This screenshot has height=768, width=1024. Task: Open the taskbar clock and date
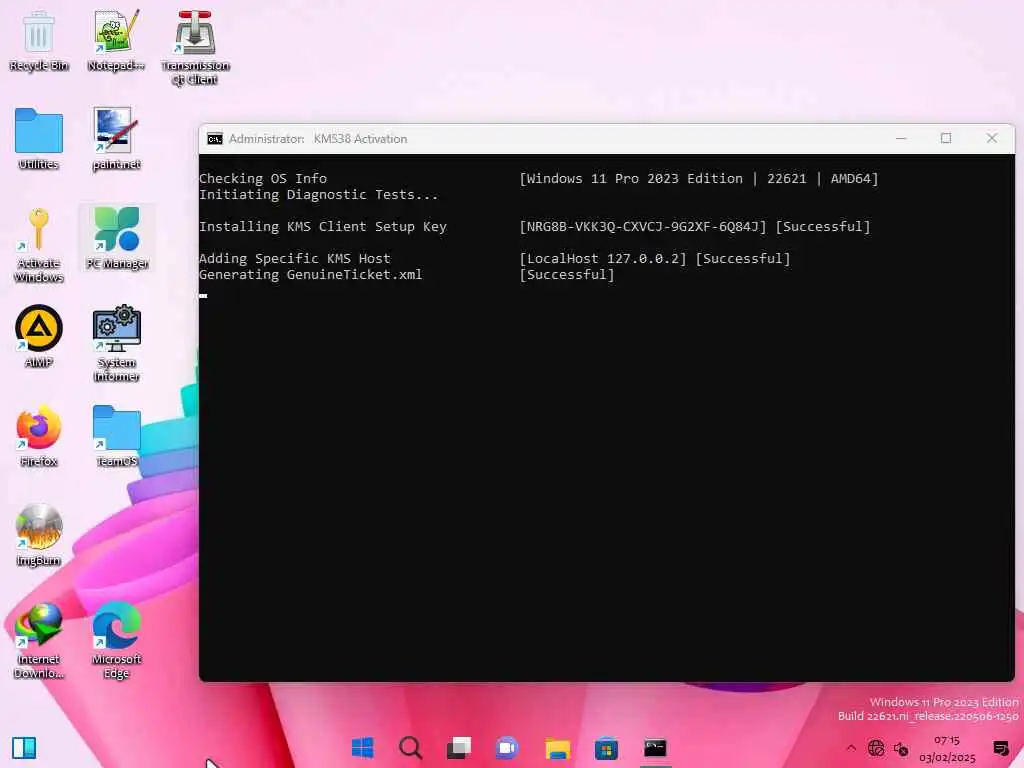947,748
